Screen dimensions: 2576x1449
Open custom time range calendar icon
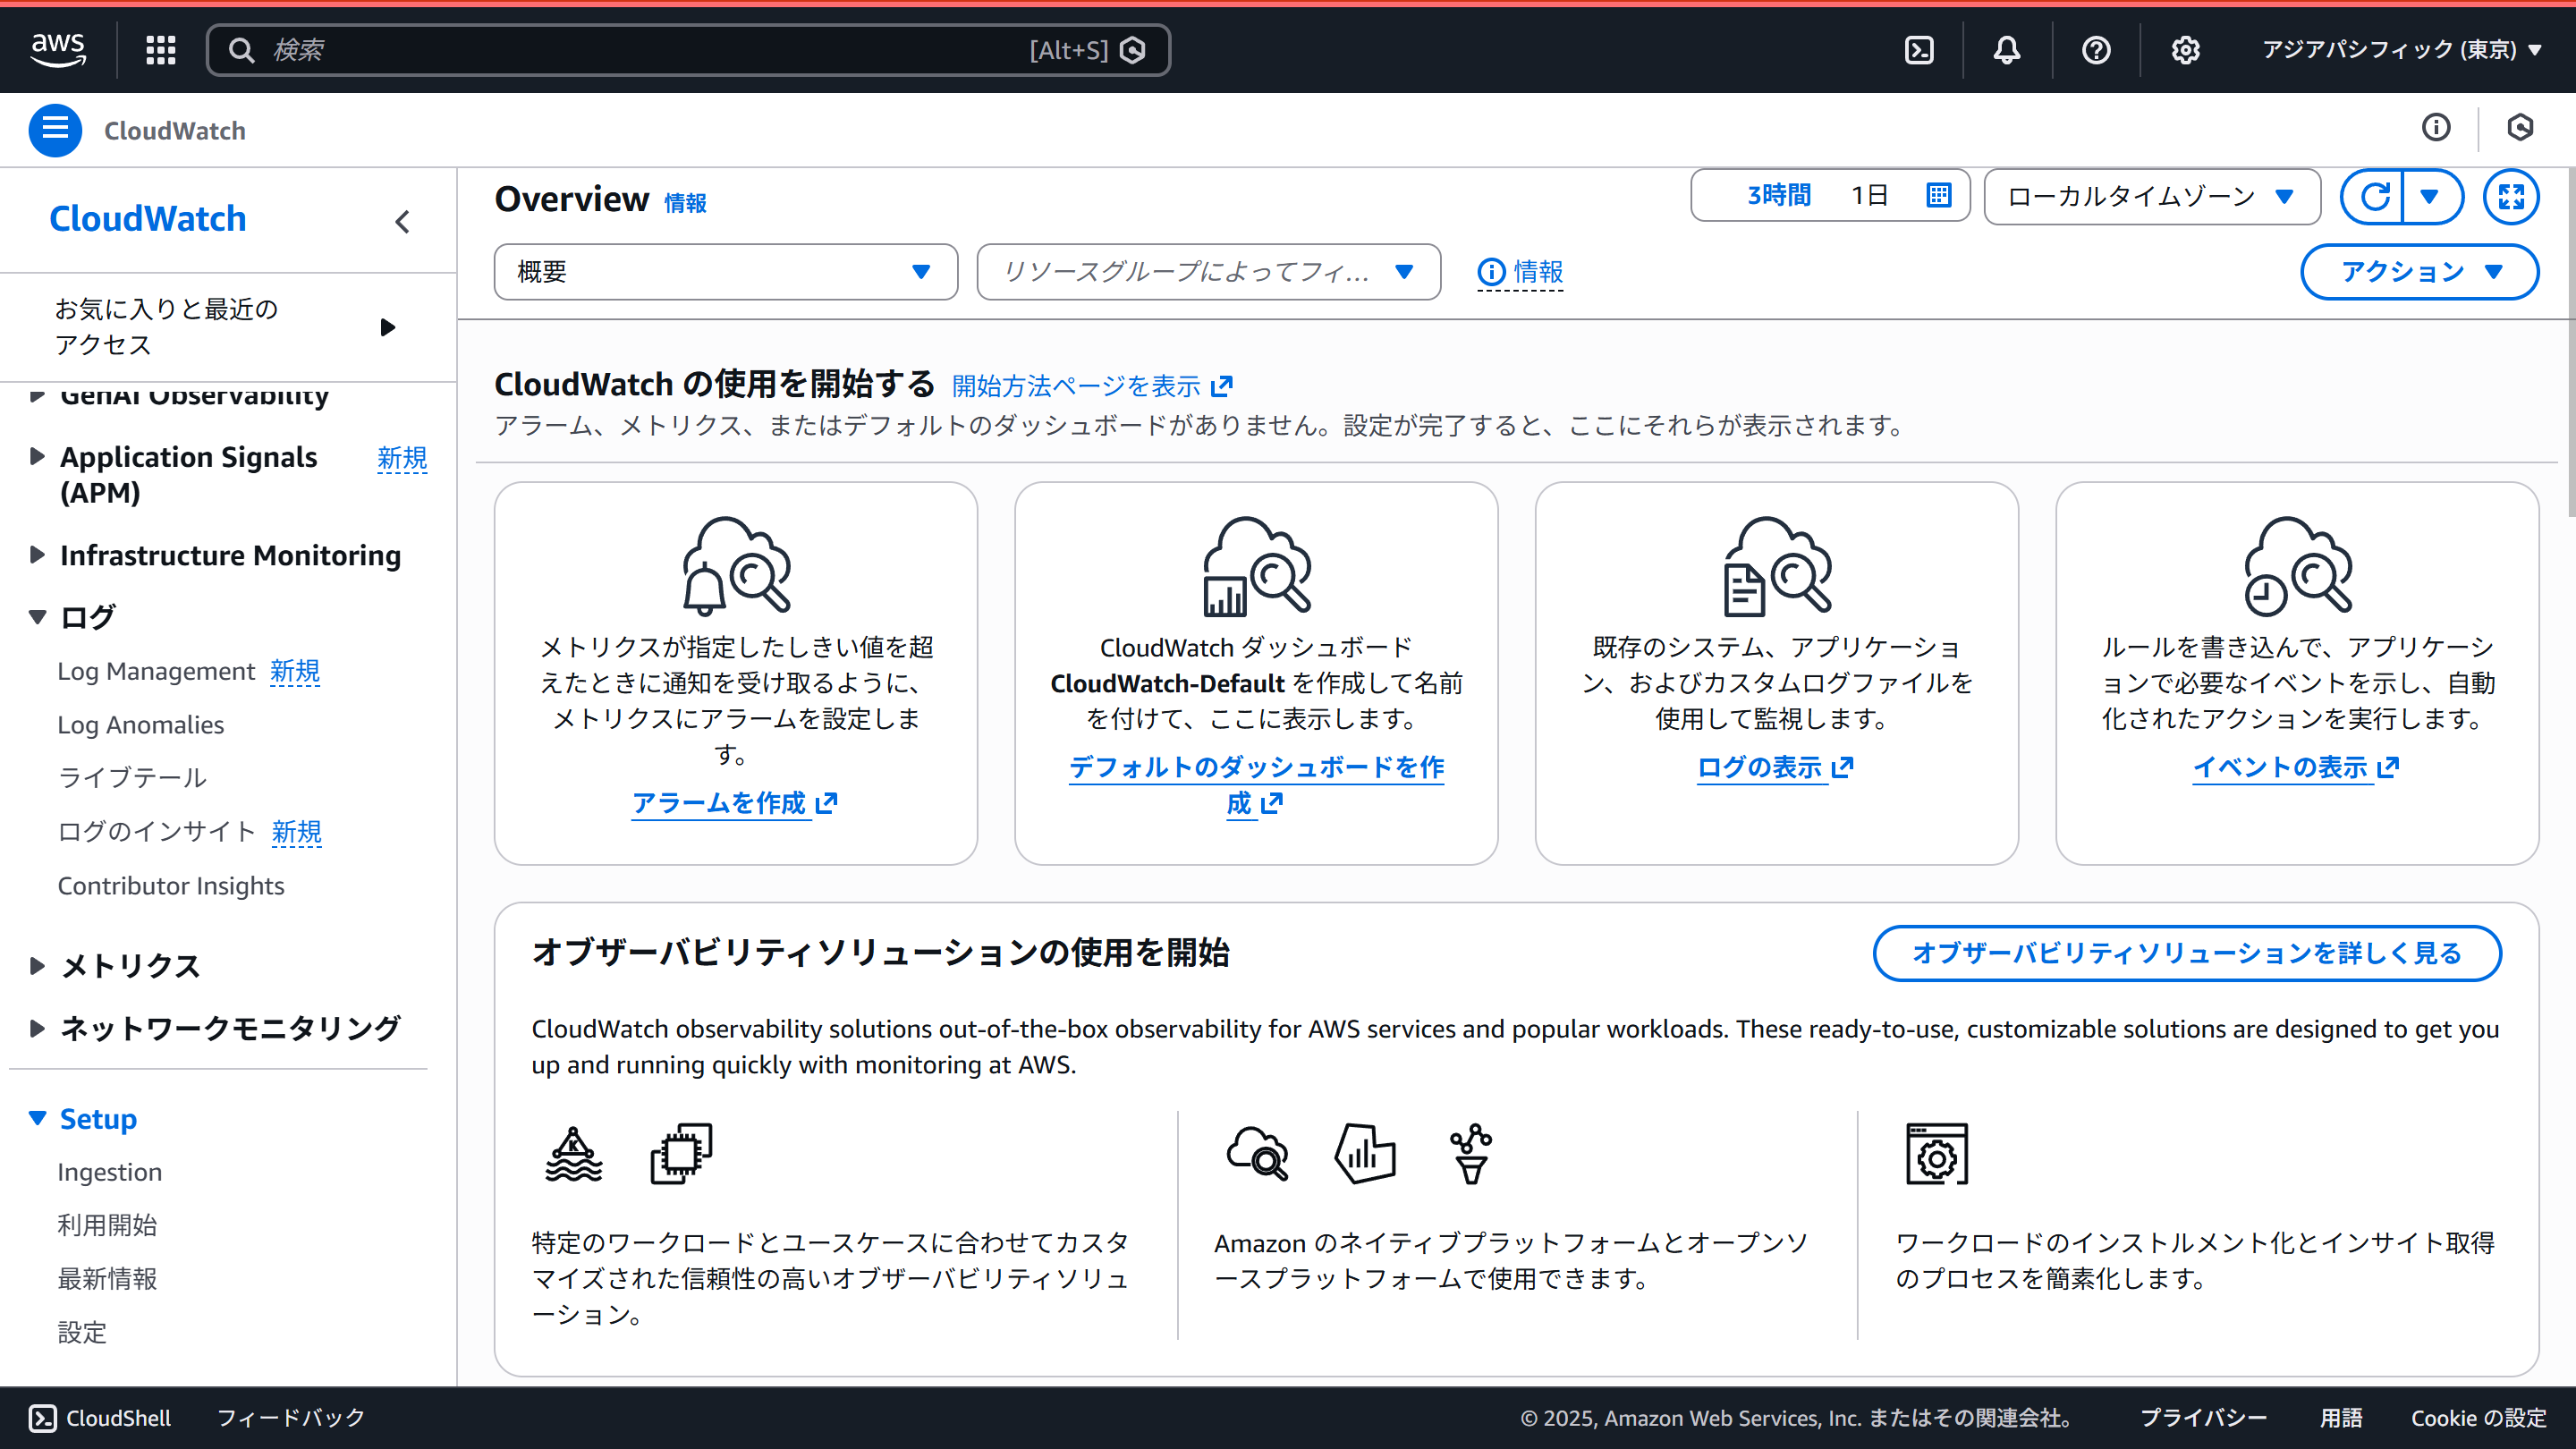coord(1938,195)
